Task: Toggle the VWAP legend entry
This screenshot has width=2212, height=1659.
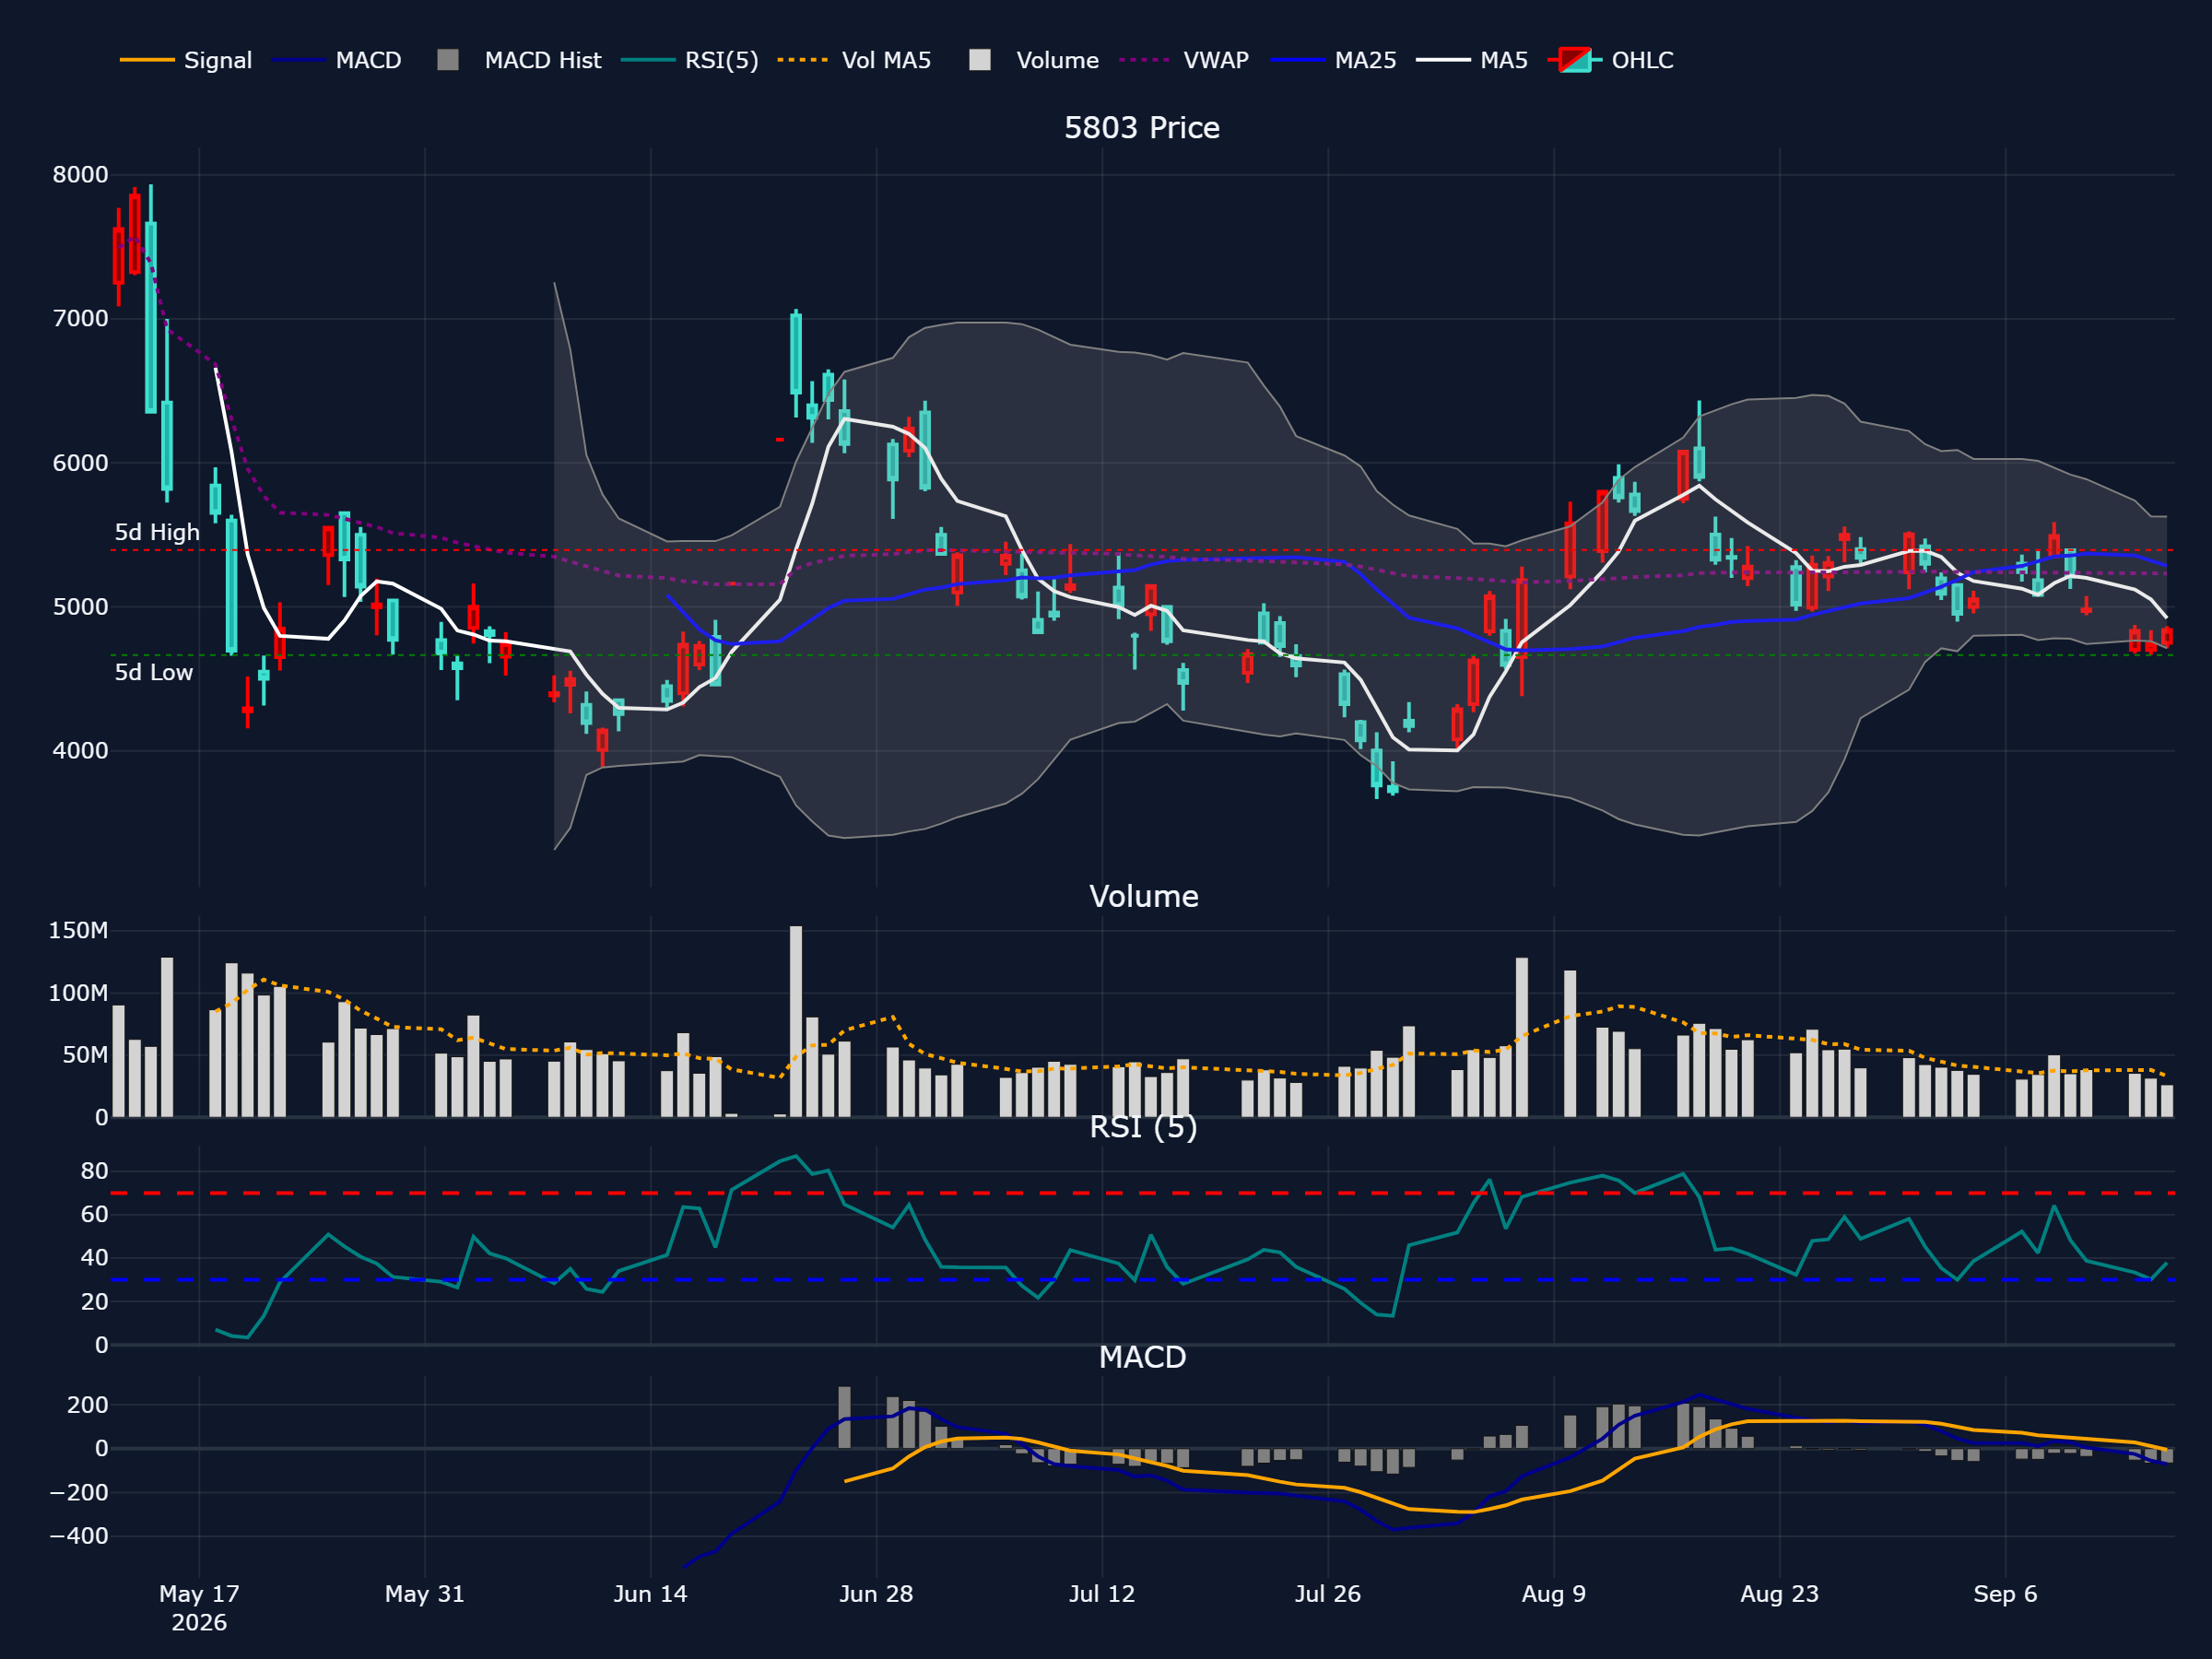Action: 1185,60
